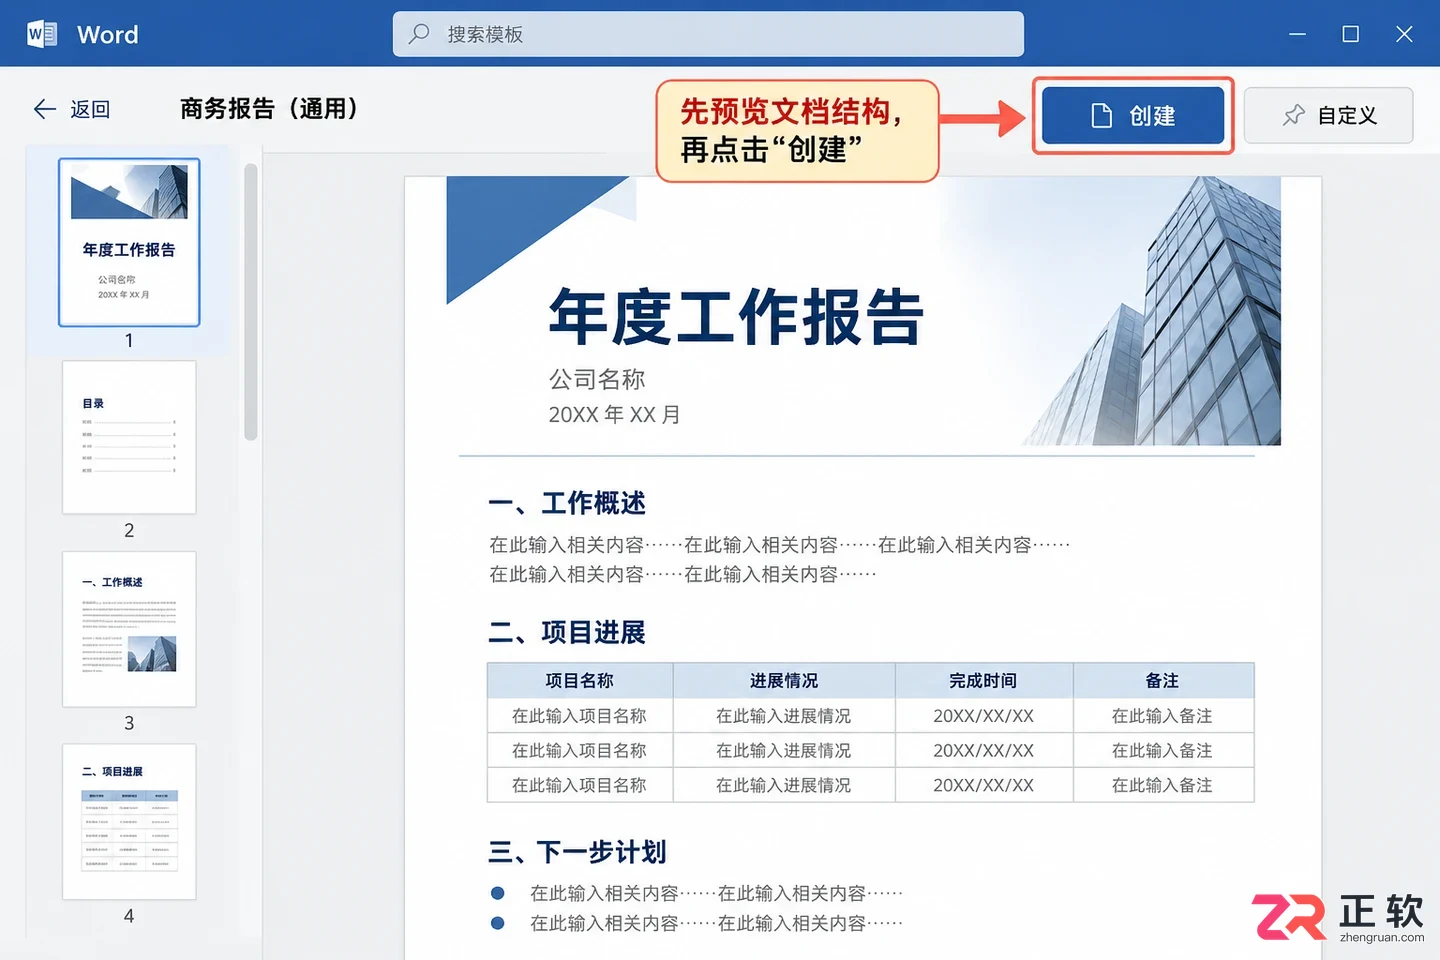The image size is (1440, 960).
Task: Click the 返回 link
Action: pos(90,109)
